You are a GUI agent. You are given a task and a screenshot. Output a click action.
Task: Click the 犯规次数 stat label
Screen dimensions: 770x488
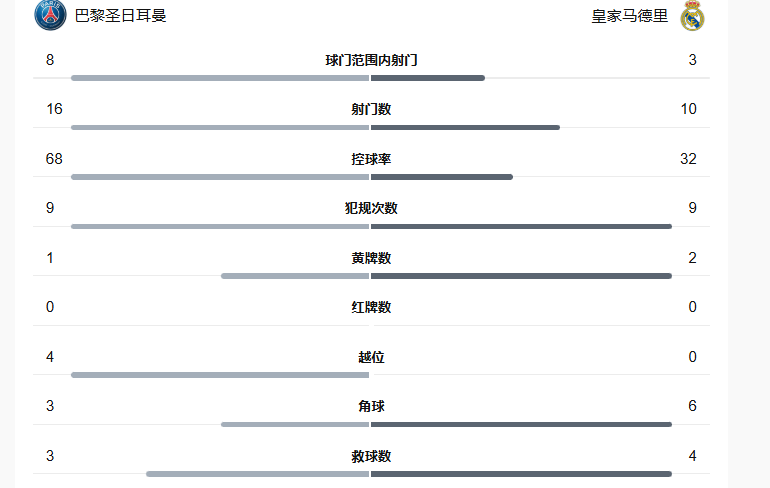pyautogui.click(x=371, y=208)
